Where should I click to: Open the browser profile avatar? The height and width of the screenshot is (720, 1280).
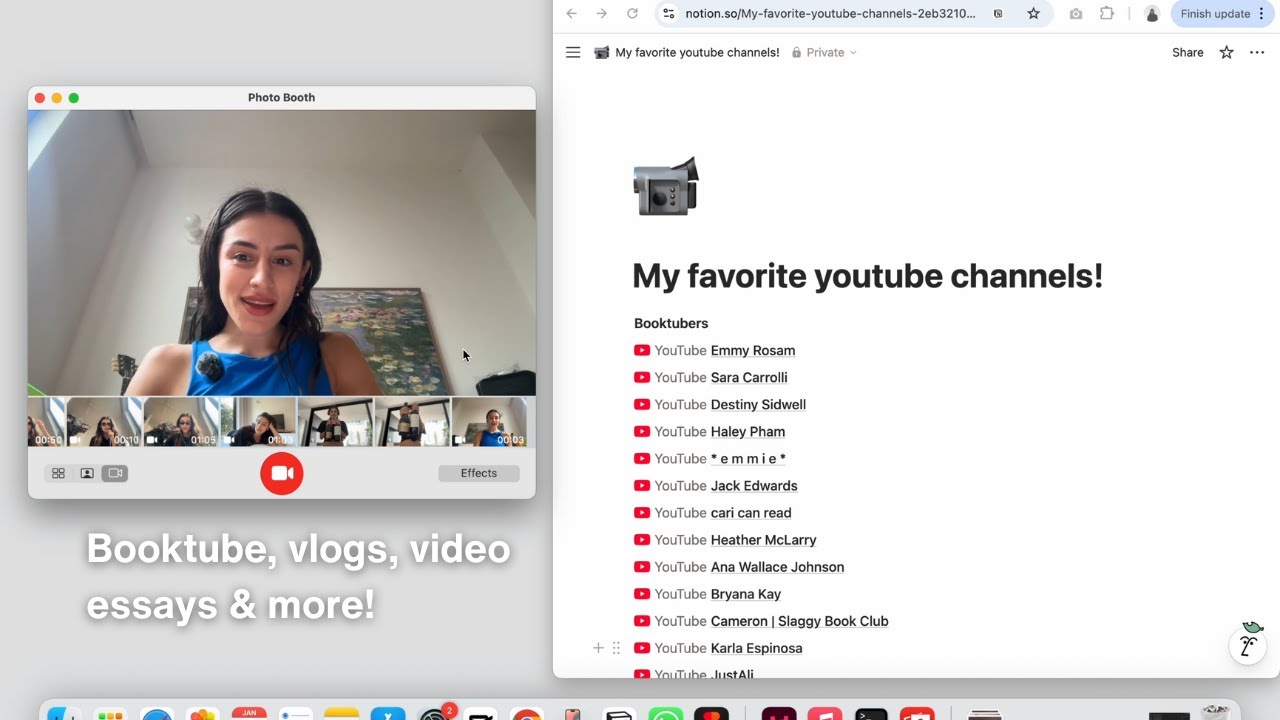pyautogui.click(x=1152, y=14)
